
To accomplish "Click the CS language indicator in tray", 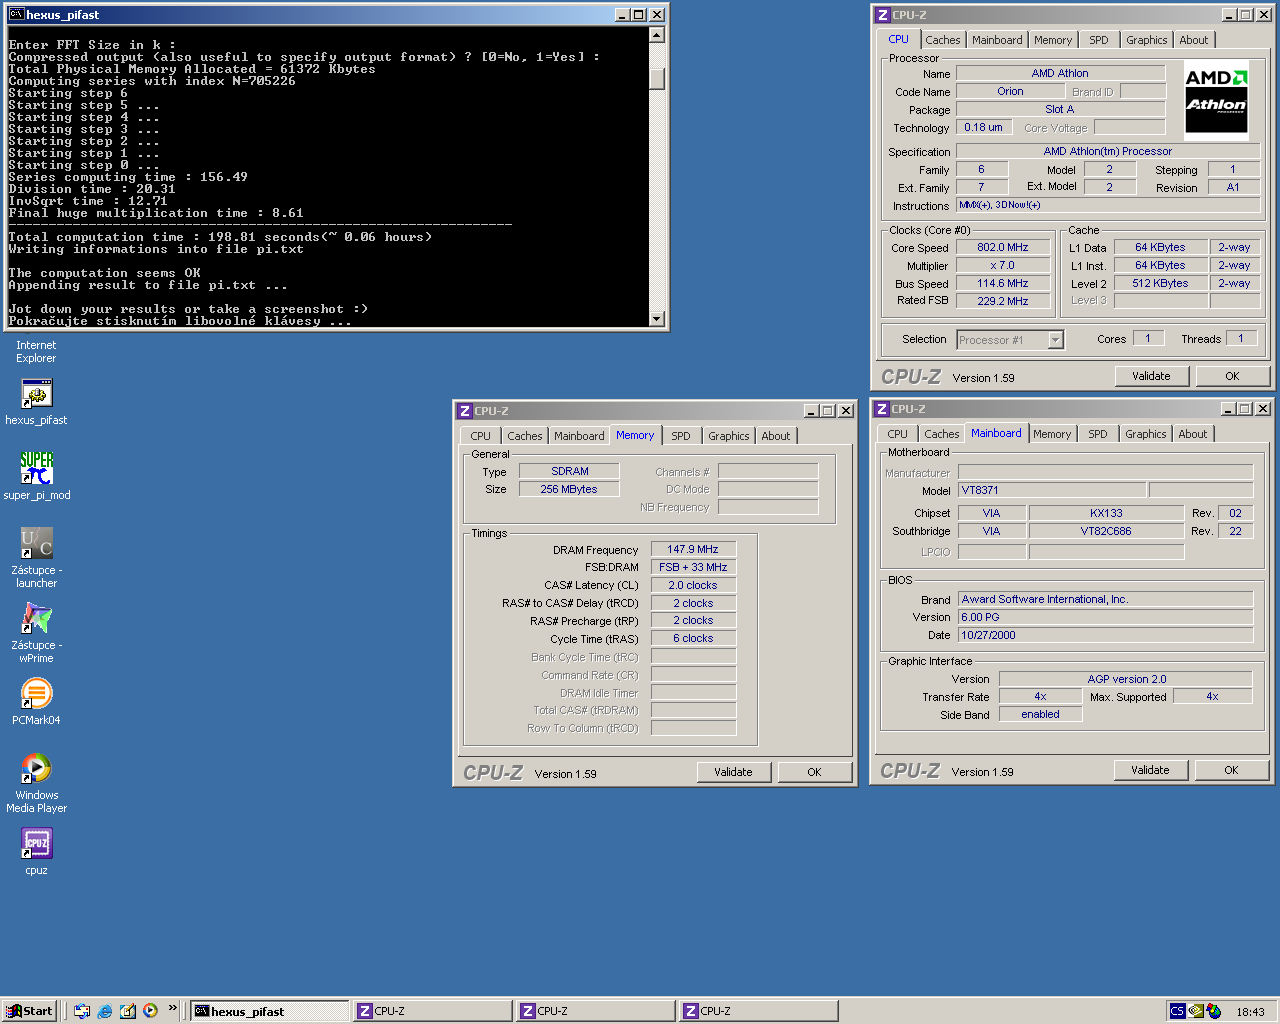I will click(1177, 1011).
